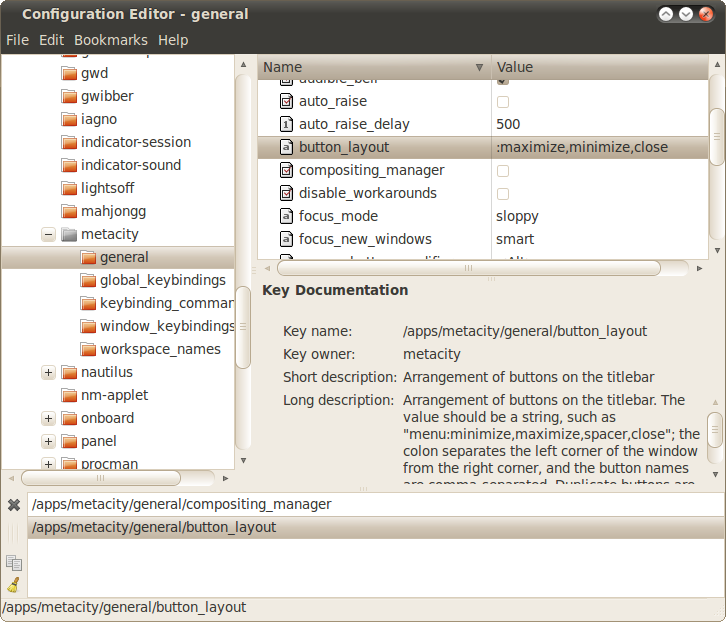This screenshot has height=622, width=726.
Task: Expand the onboard tree node
Action: [x=49, y=419]
